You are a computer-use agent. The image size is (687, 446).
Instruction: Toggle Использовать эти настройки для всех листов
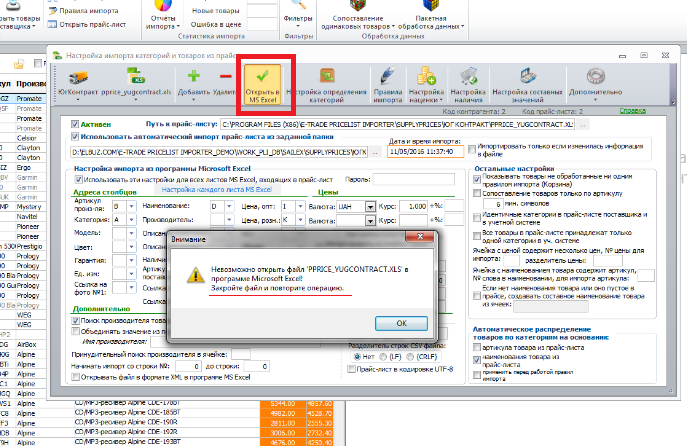point(78,179)
